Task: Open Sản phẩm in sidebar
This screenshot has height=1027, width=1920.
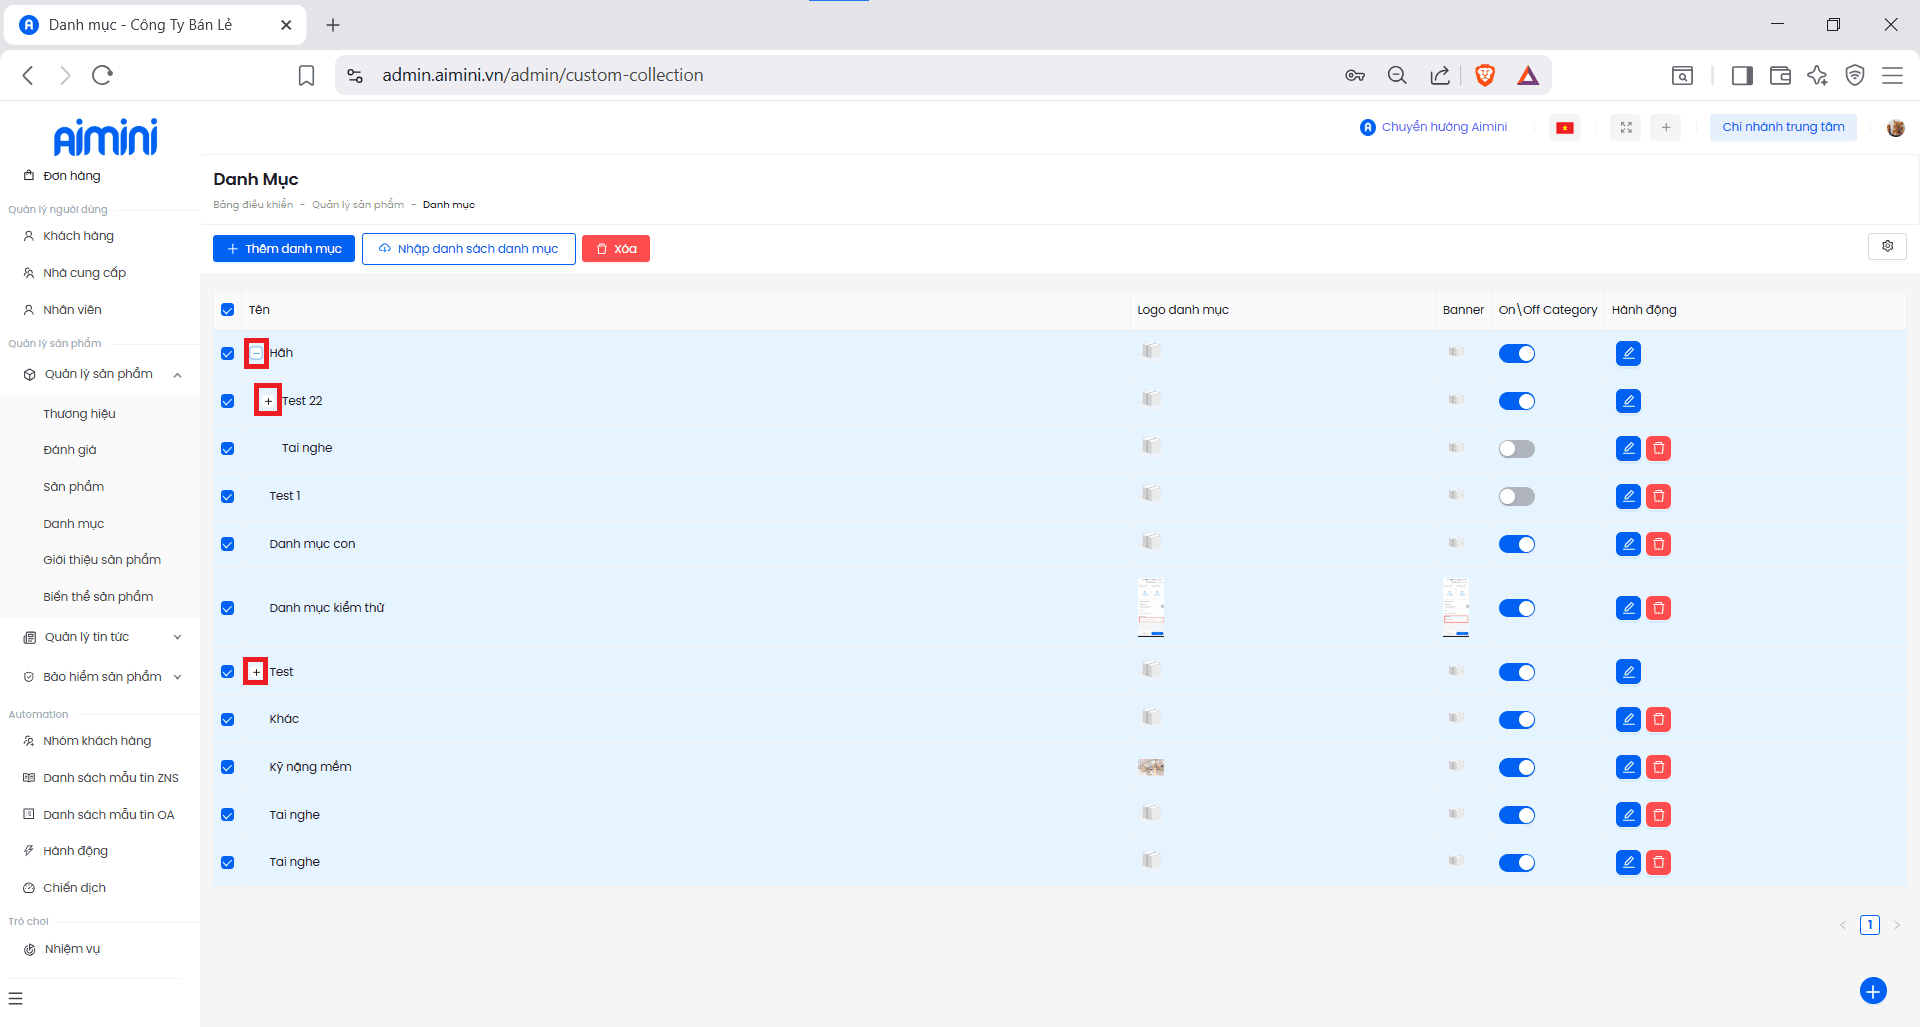Action: click(x=74, y=487)
